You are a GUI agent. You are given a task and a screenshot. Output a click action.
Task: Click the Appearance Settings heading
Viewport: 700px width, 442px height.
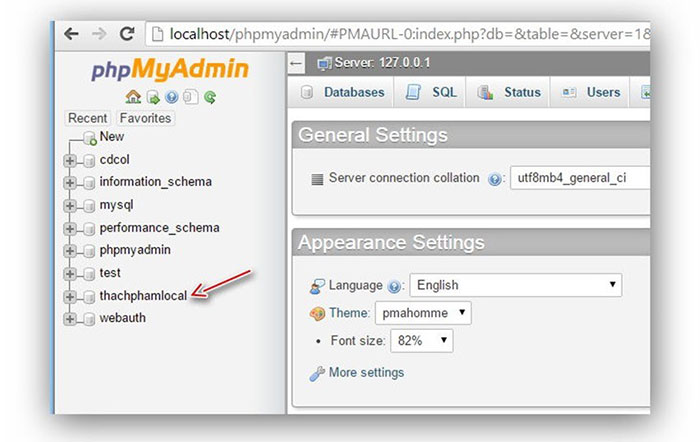391,242
